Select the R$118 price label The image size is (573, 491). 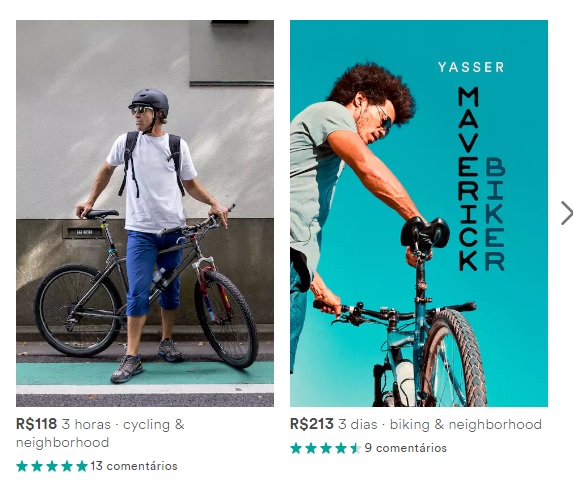(37, 424)
